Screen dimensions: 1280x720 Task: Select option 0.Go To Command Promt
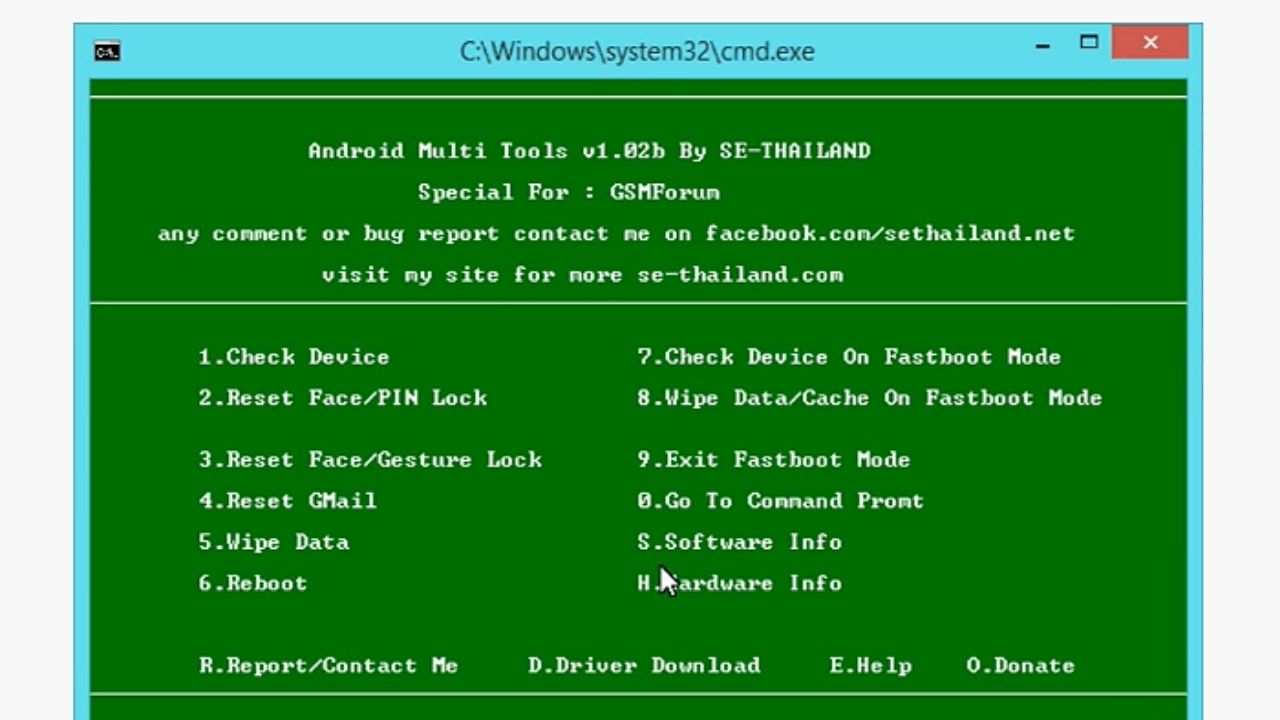pos(781,501)
